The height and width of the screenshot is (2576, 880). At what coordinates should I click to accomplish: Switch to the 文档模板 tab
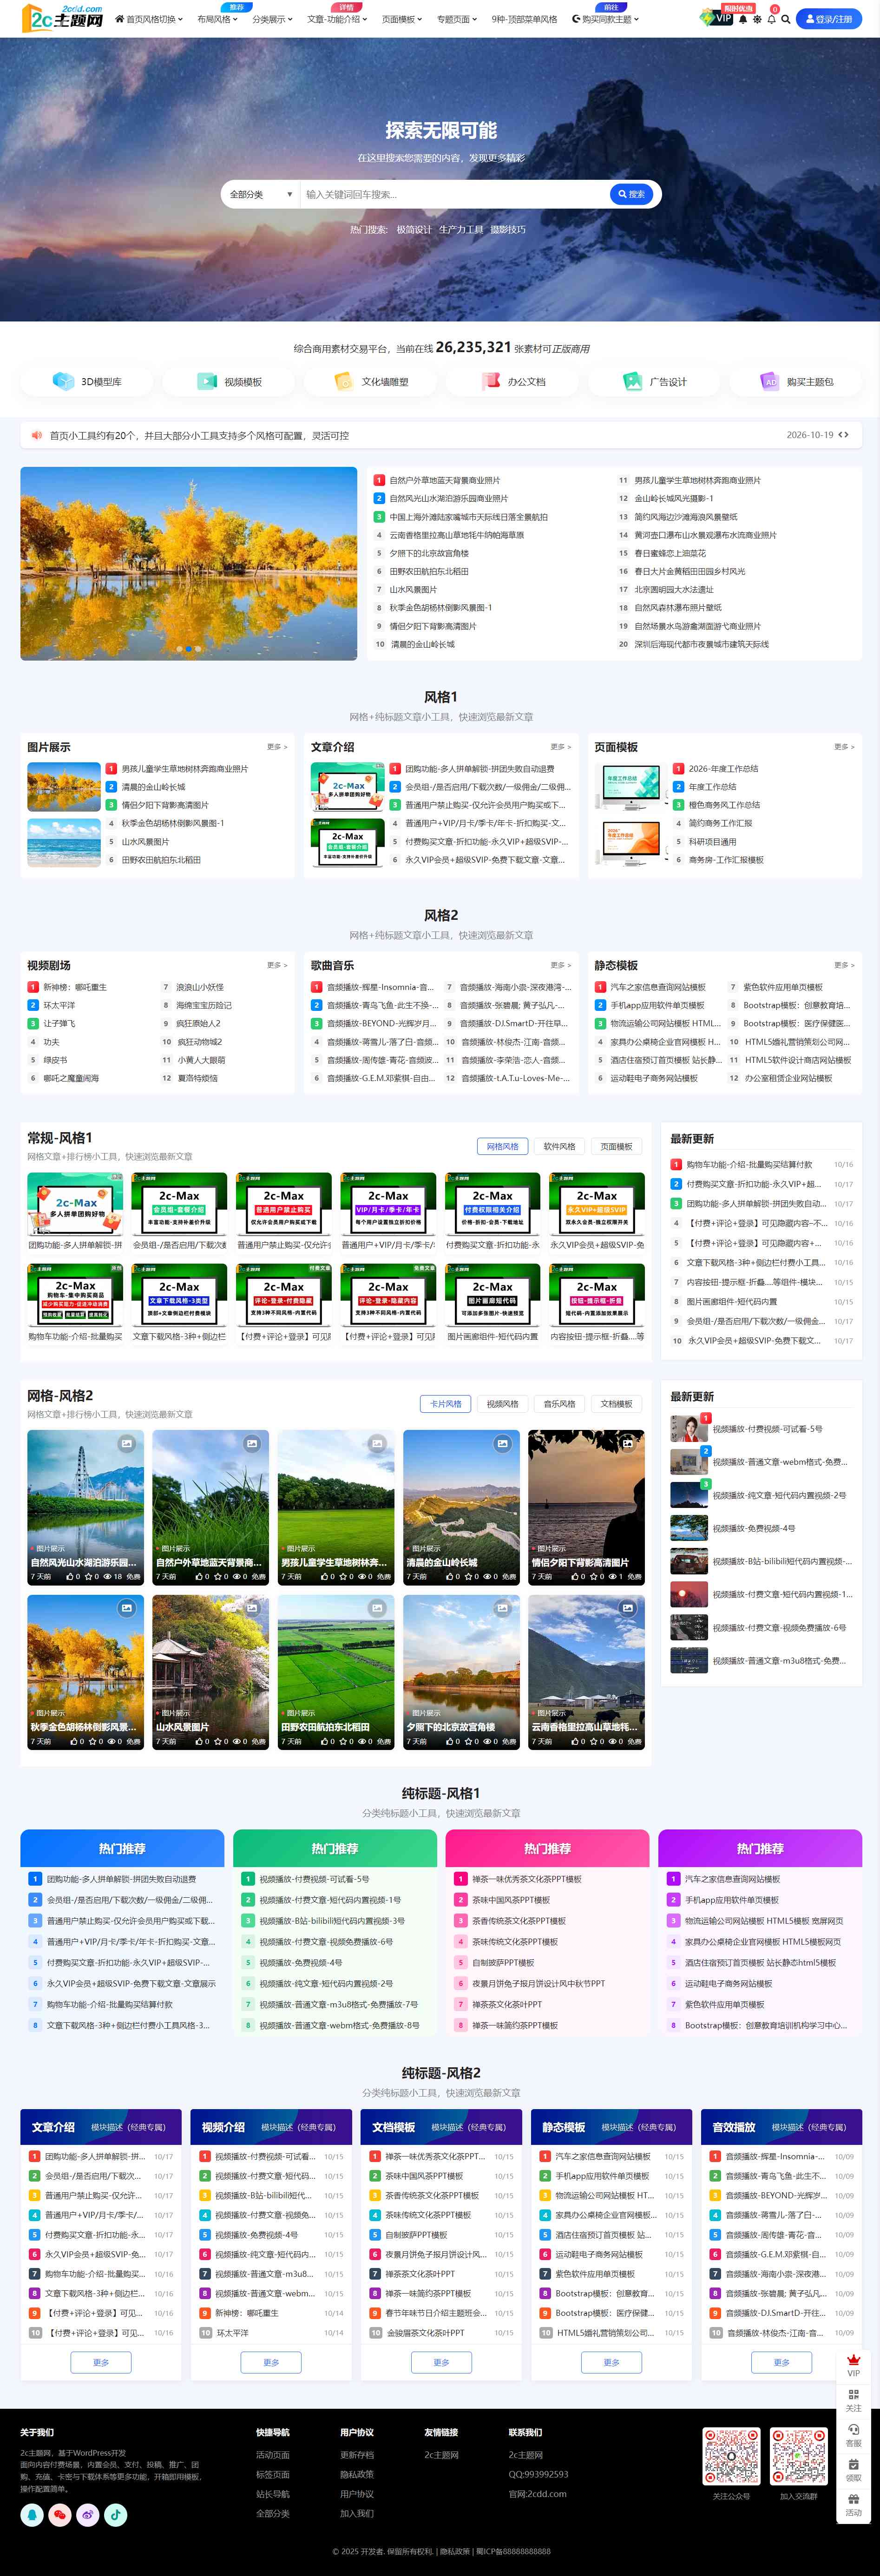click(616, 1404)
